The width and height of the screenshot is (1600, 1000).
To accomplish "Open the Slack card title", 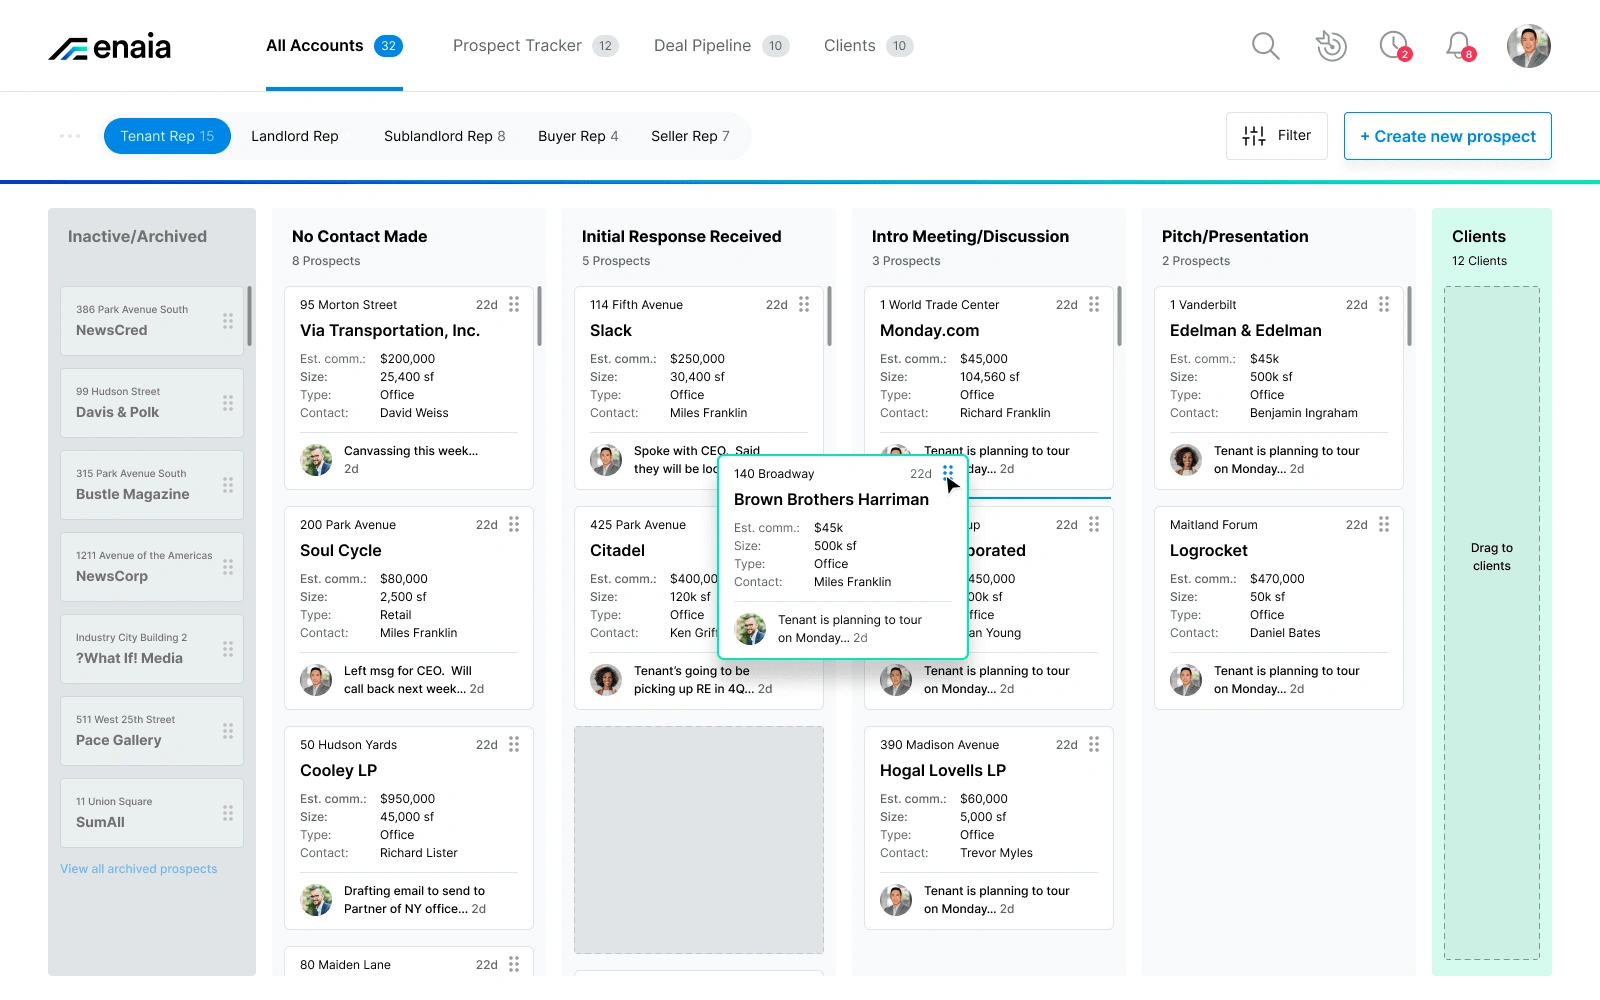I will tap(611, 330).
